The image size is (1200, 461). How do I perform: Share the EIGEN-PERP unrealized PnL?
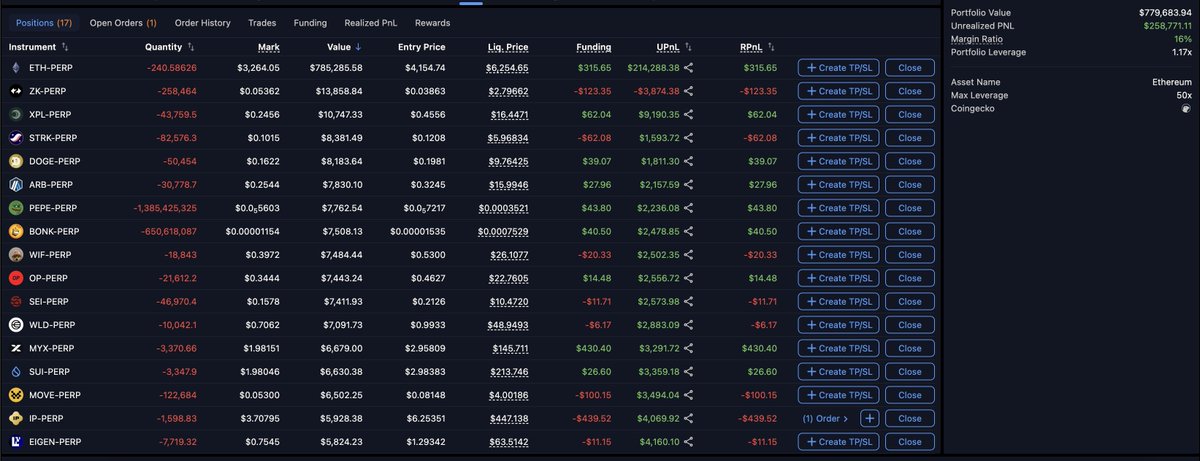(x=689, y=442)
